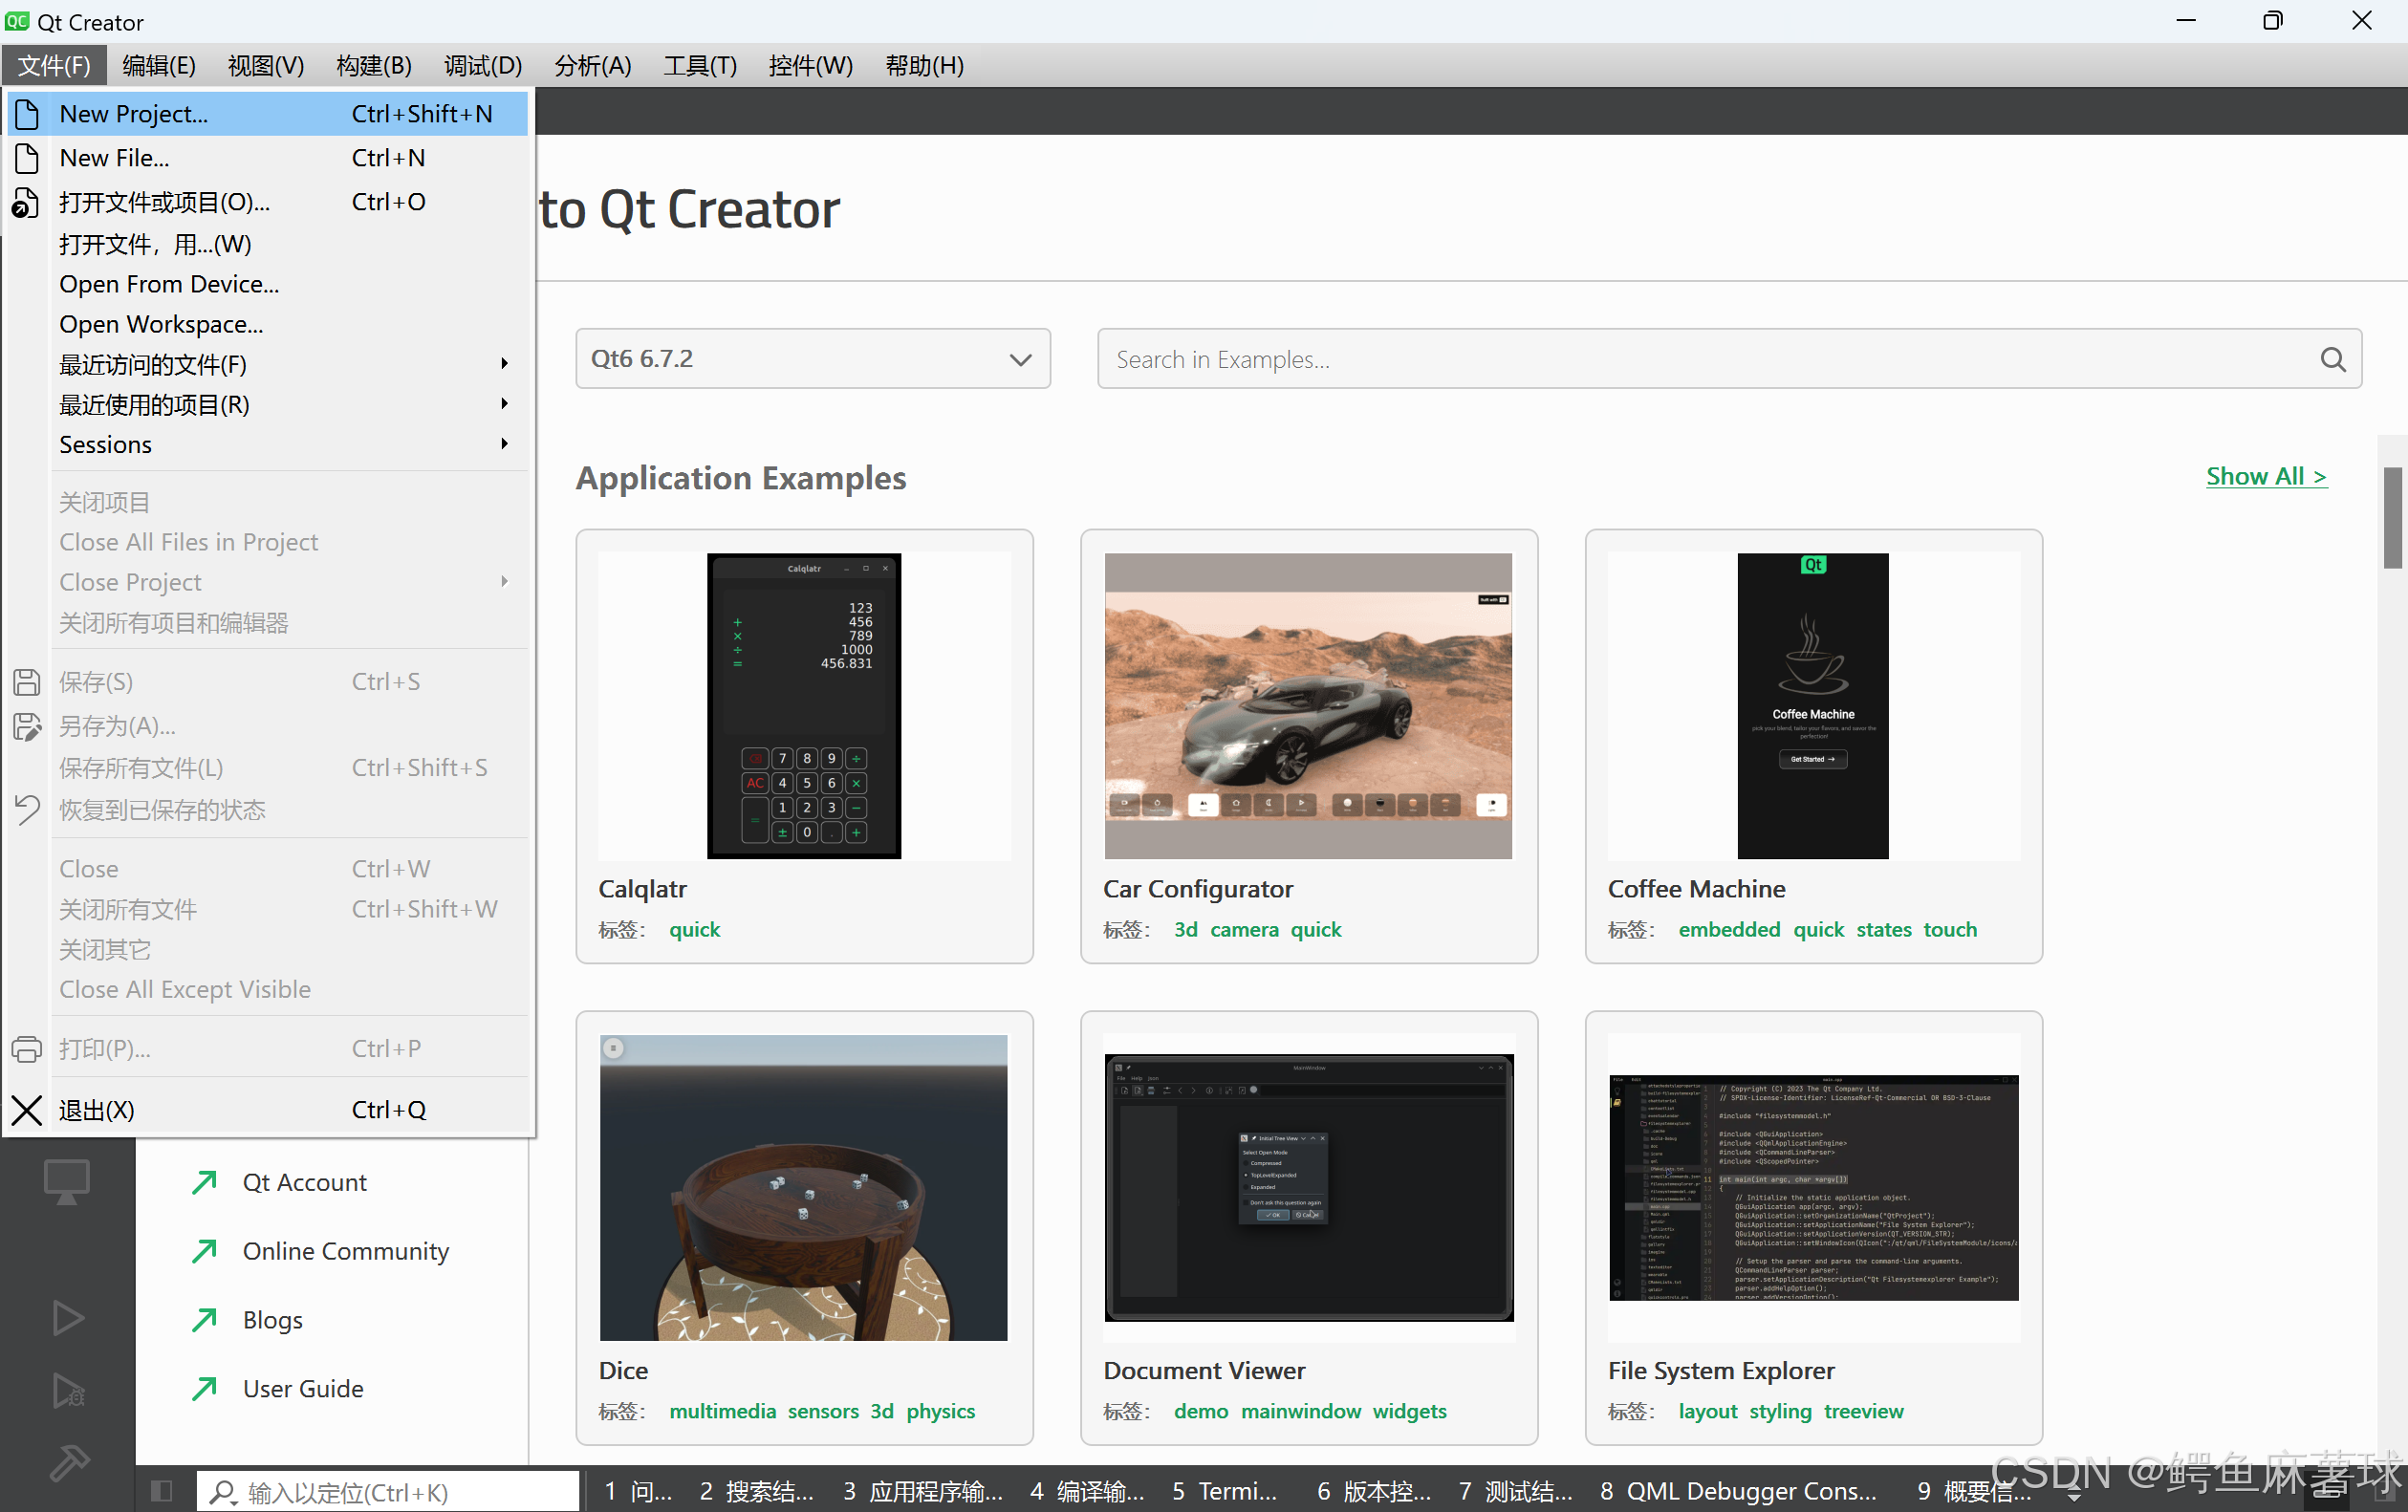Select Open From Device... menu entry
The image size is (2408, 1512).
[268, 284]
